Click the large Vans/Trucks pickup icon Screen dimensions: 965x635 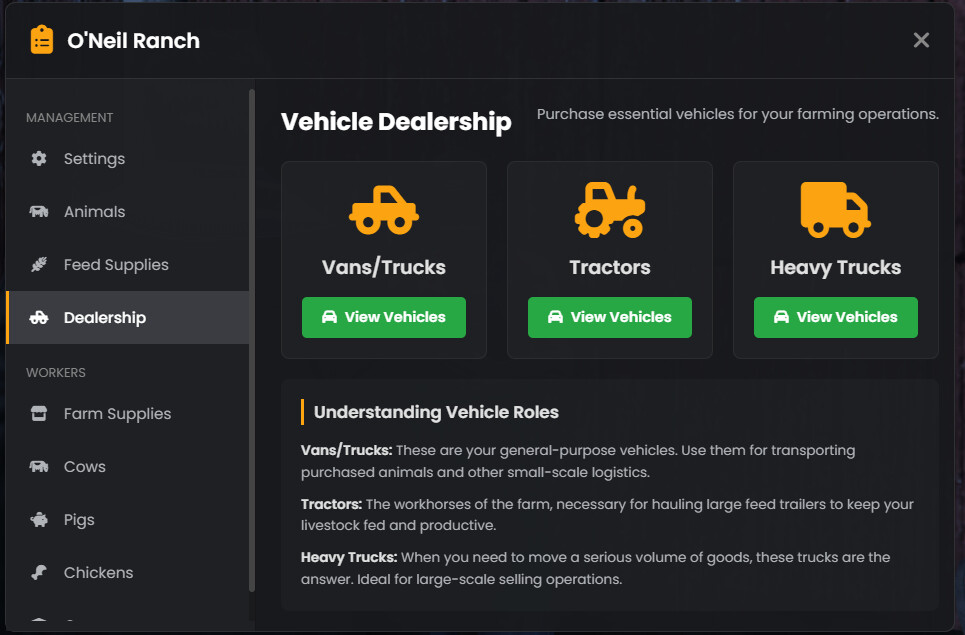click(384, 210)
